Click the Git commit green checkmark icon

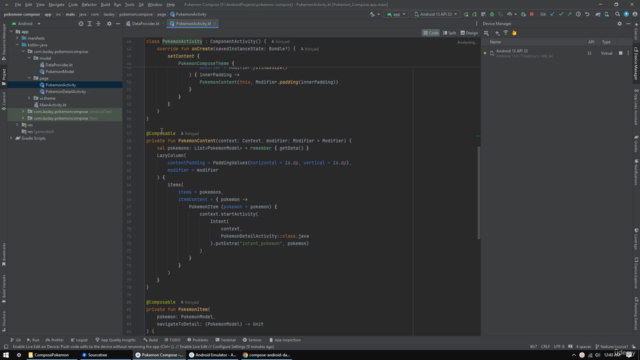click(561, 14)
